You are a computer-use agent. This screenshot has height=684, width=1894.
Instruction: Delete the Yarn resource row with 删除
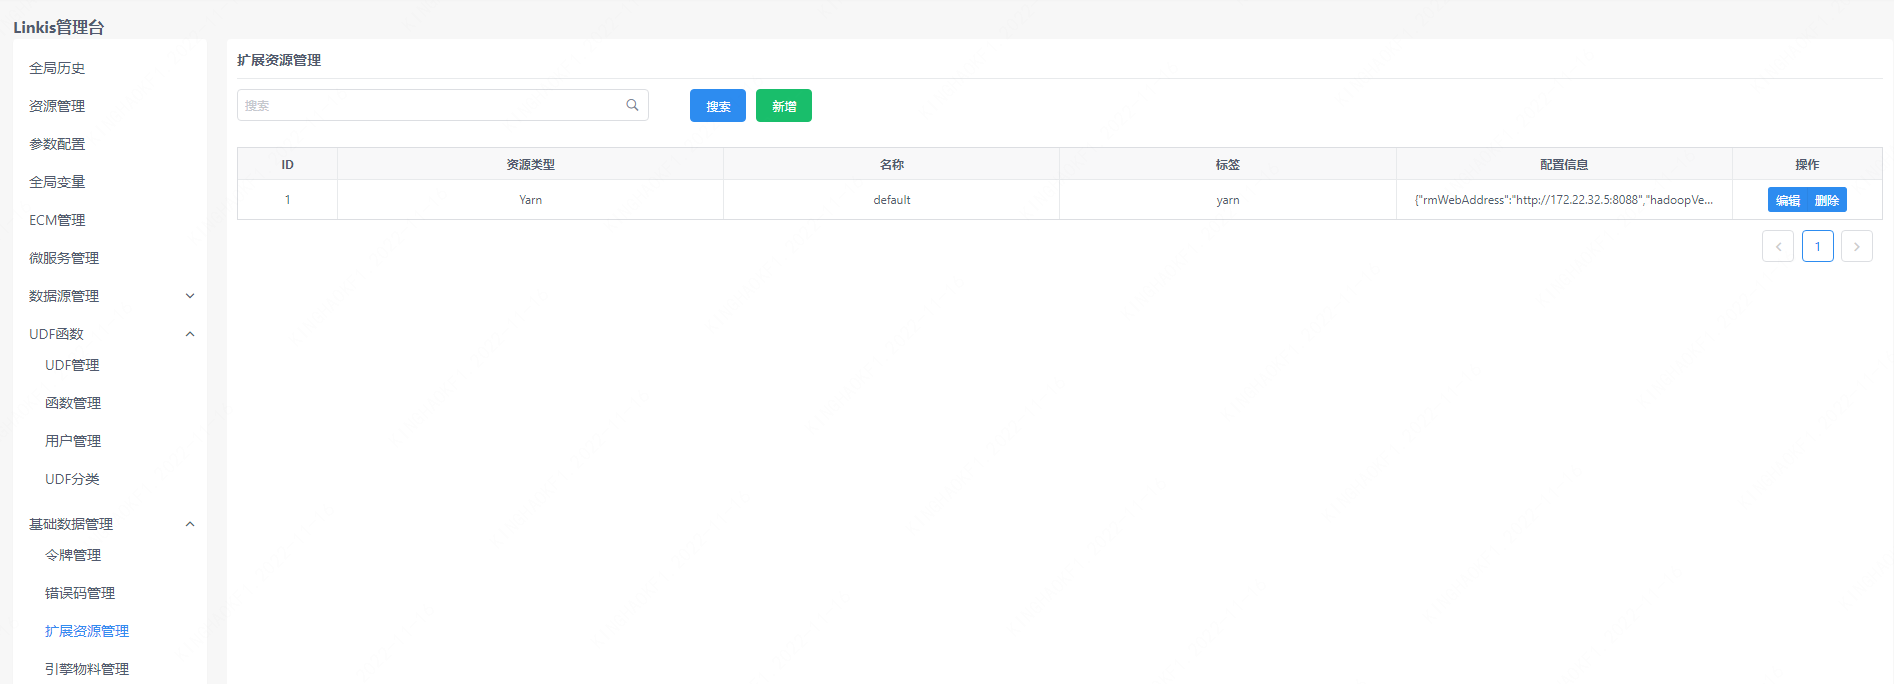coord(1827,200)
